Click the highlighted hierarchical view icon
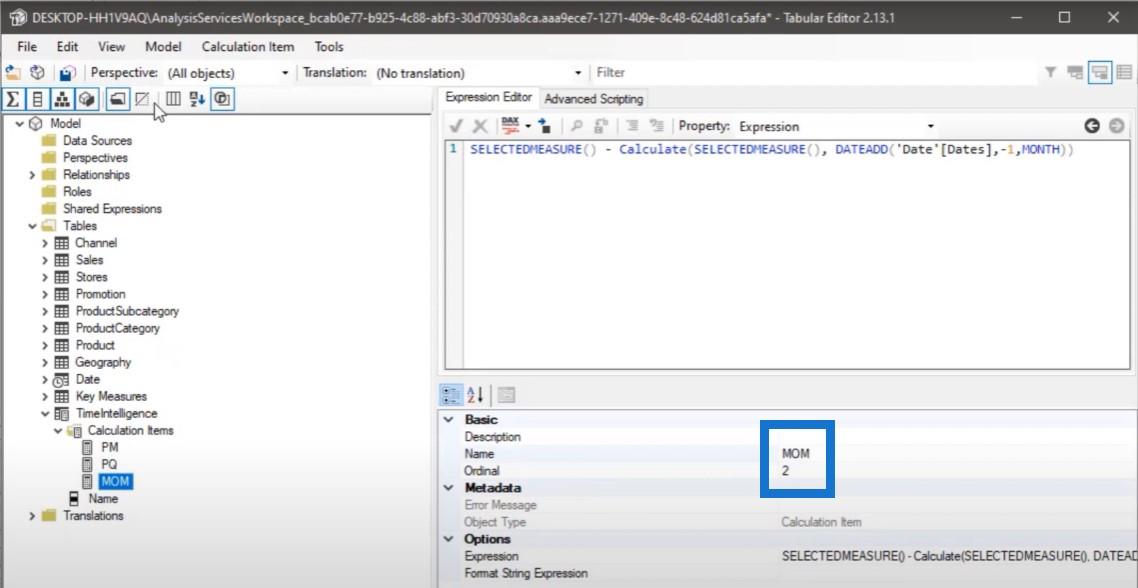Screen dimensions: 1138x588 [x=1100, y=73]
